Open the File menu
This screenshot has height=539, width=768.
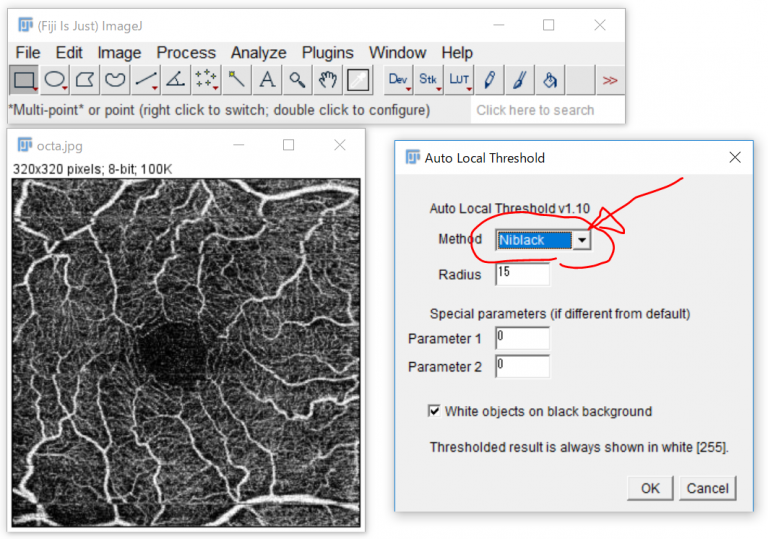pyautogui.click(x=28, y=52)
